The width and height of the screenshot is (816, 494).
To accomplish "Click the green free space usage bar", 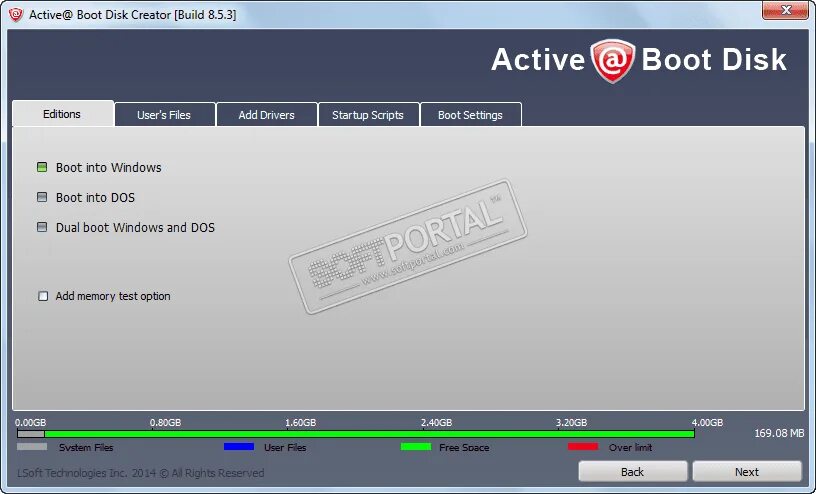I will coord(369,434).
